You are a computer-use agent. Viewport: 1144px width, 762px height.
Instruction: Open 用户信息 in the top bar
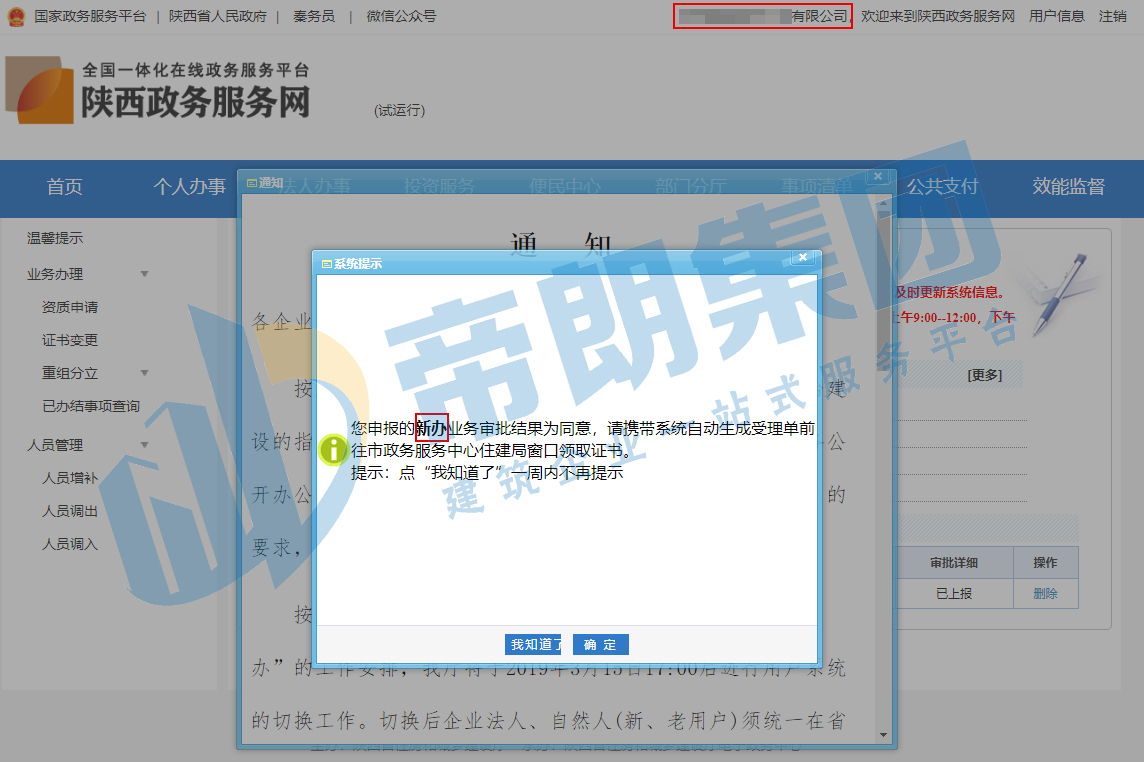(1056, 16)
